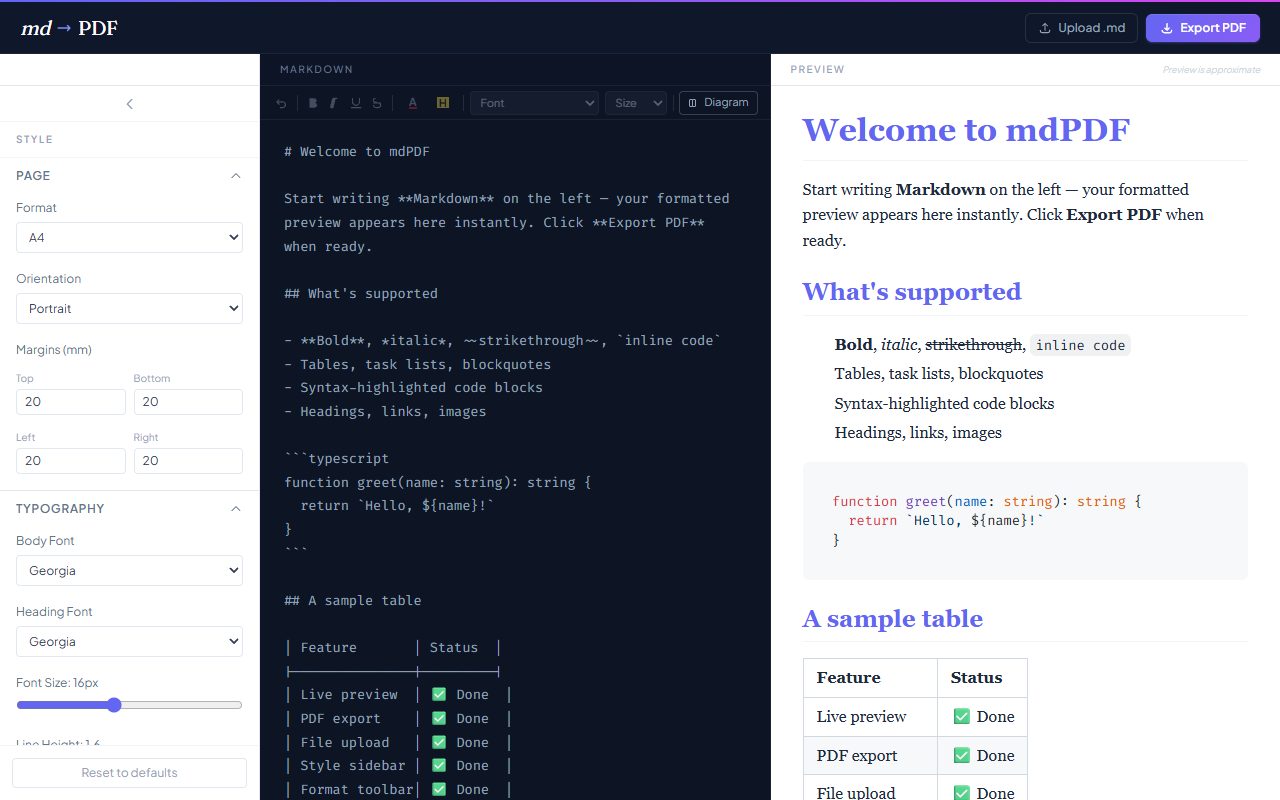Click the Top margin input field

70,402
